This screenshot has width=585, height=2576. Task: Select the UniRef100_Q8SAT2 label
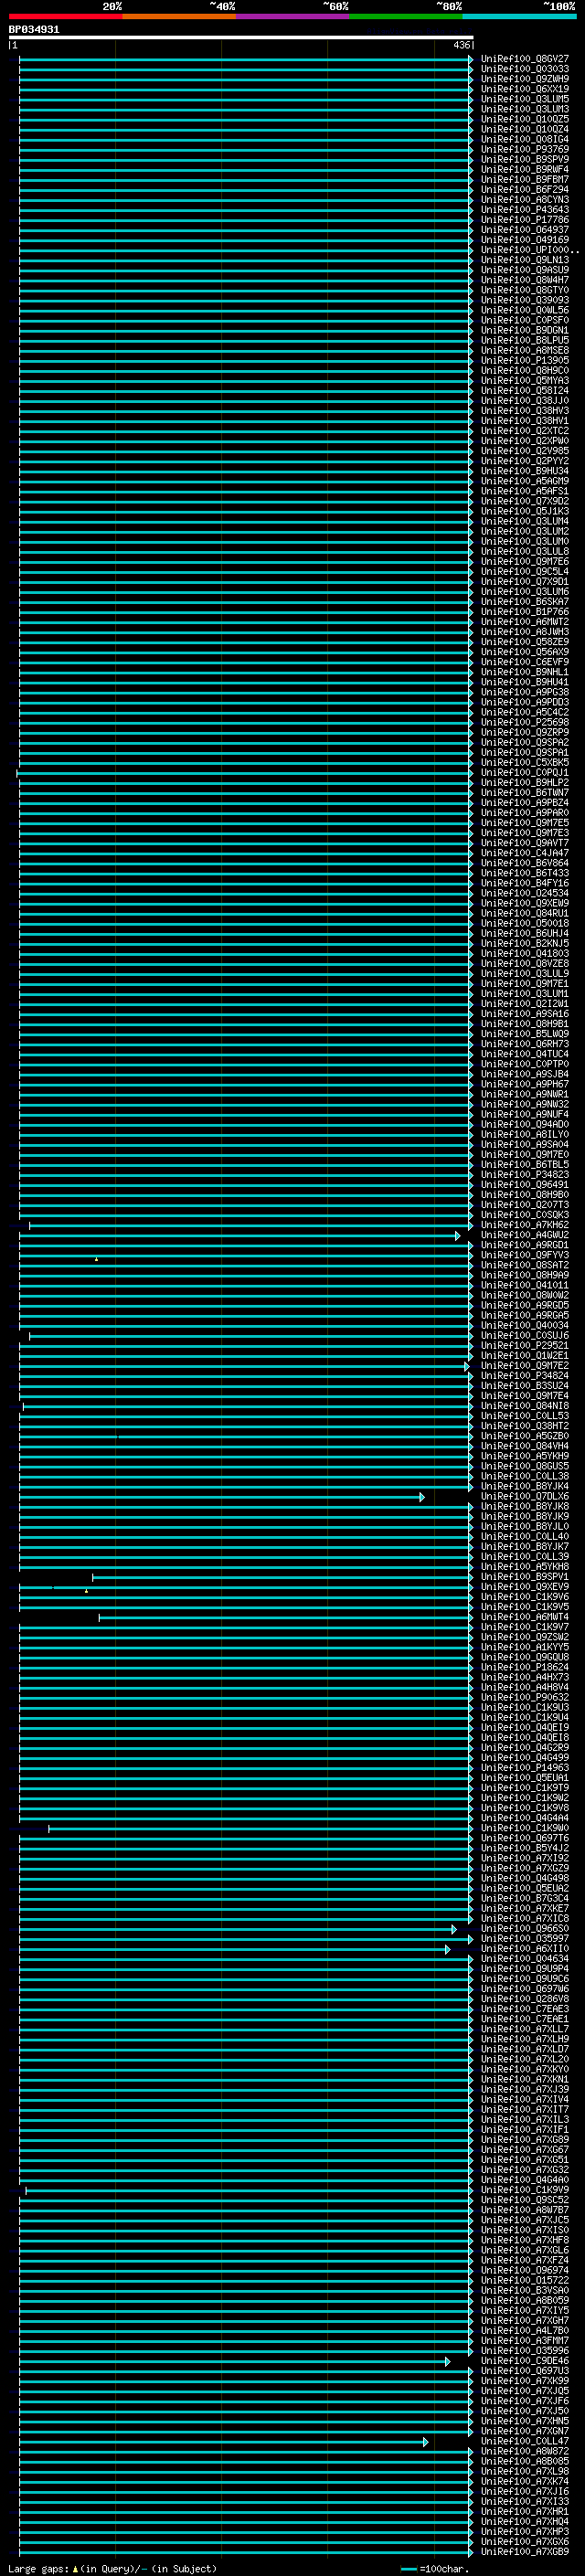coord(525,1265)
